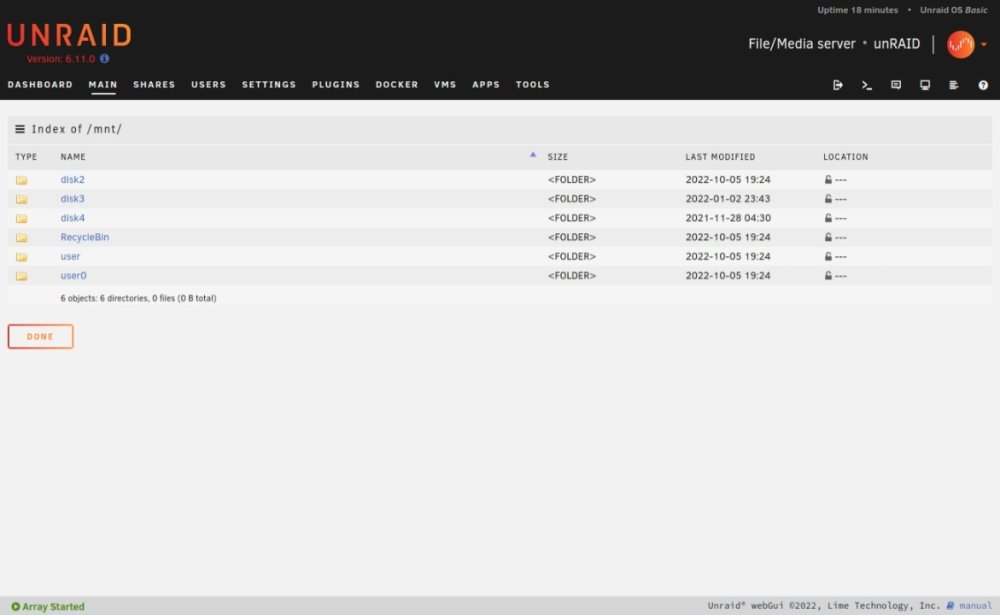Click the <FOLDER> size cell for disk2
The height and width of the screenshot is (615, 1000).
pyautogui.click(x=571, y=179)
